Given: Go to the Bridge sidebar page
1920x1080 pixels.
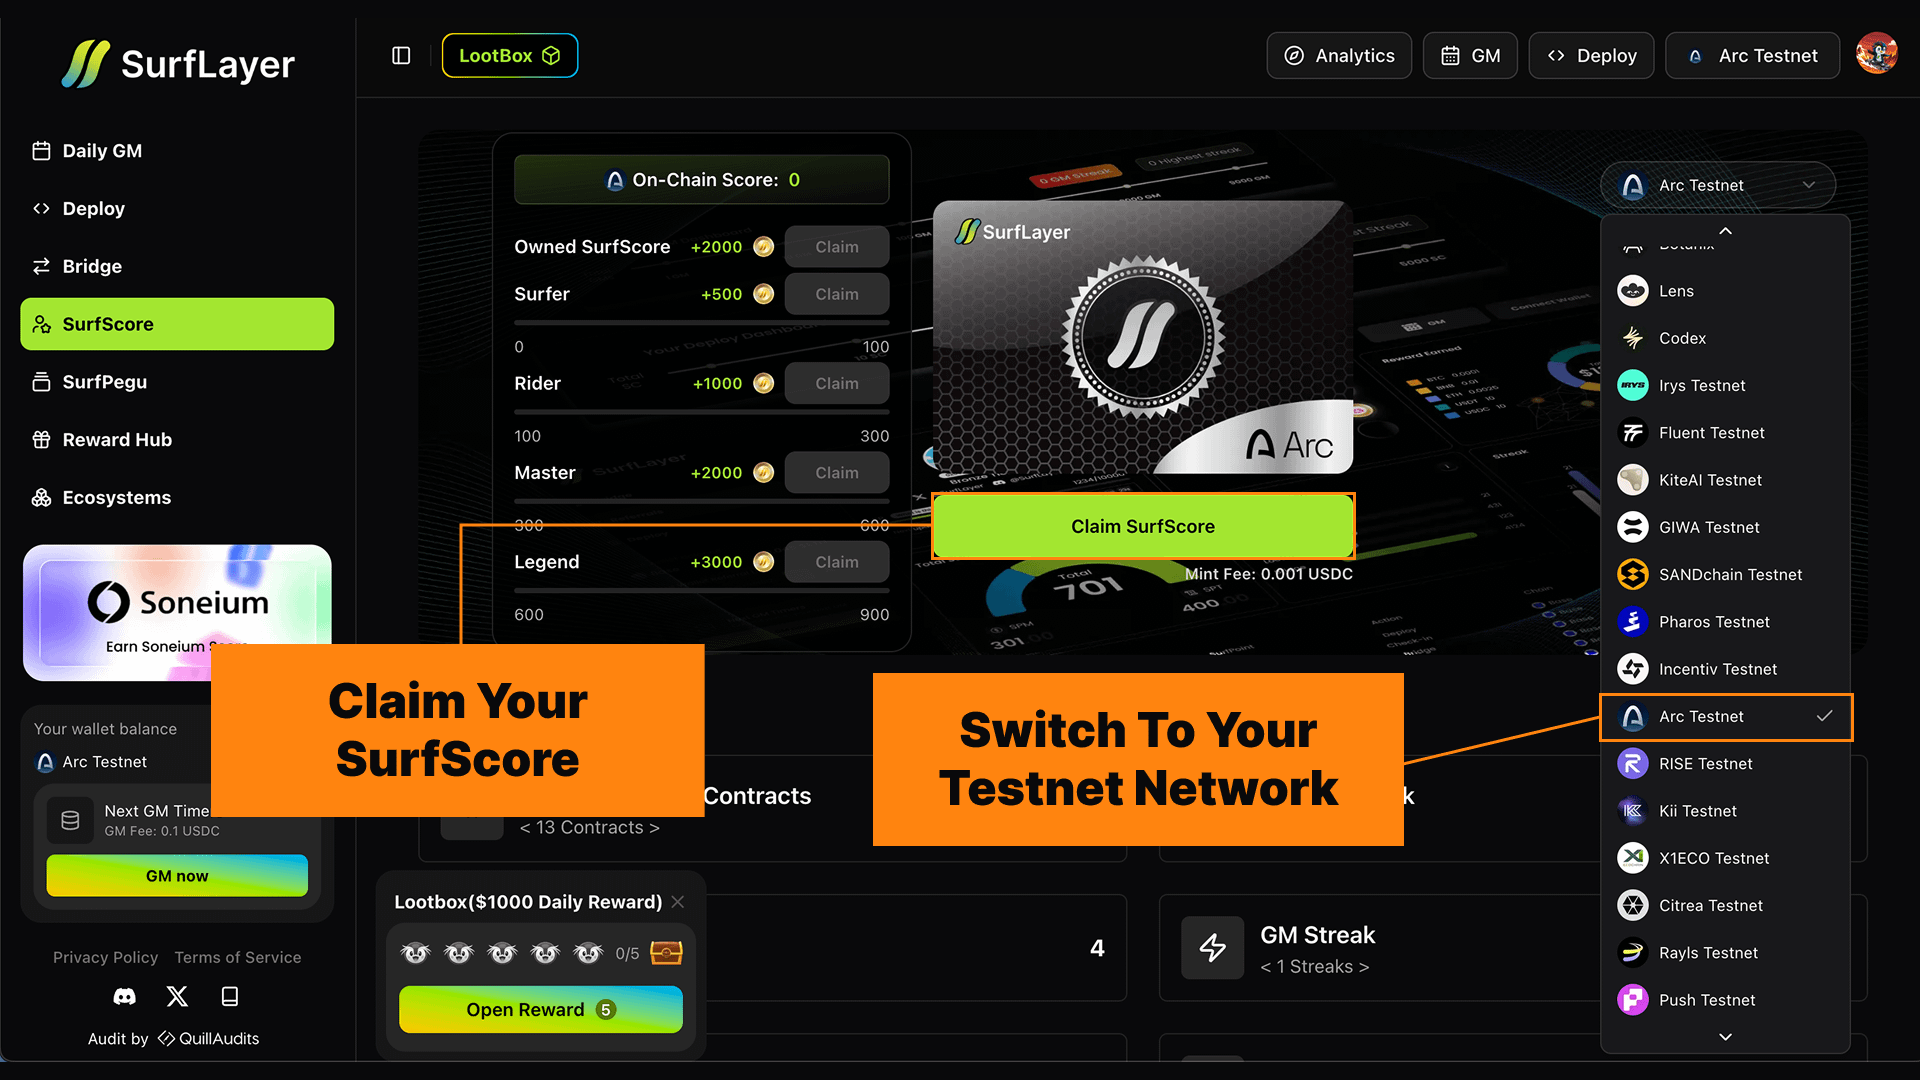Looking at the screenshot, I should coord(92,267).
